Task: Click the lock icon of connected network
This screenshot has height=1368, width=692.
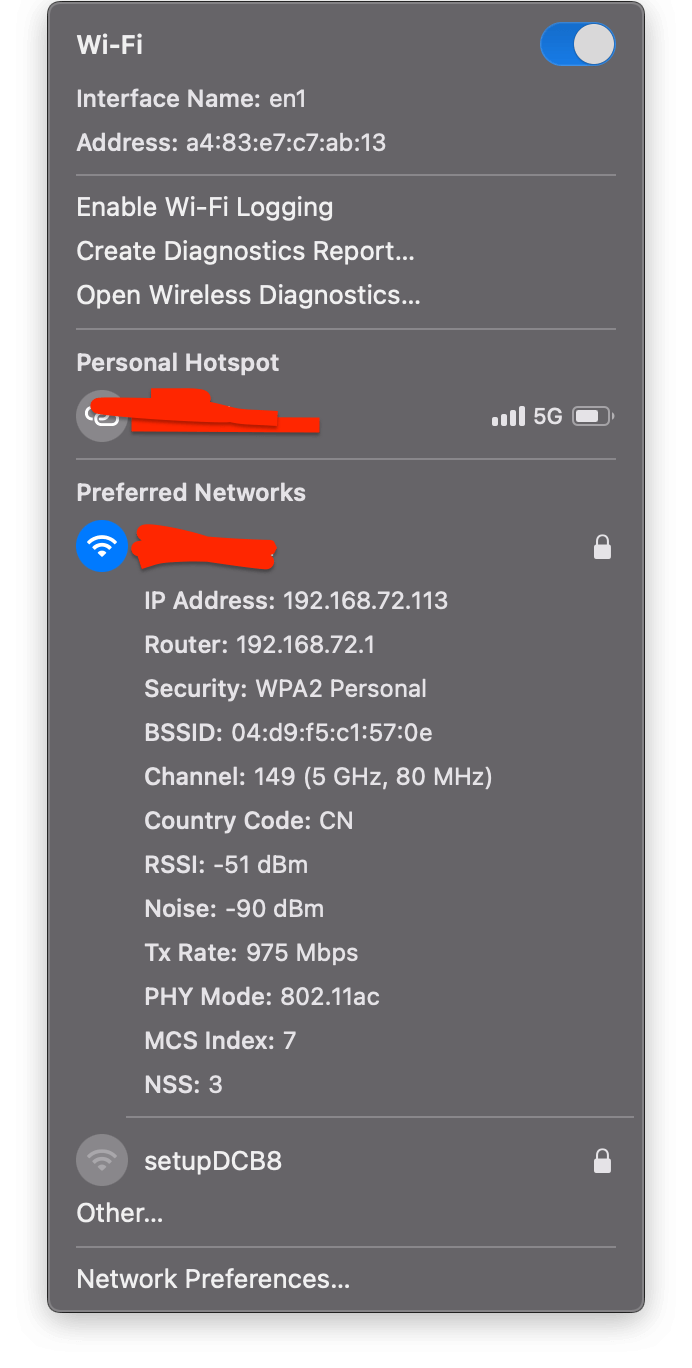Action: (x=602, y=547)
